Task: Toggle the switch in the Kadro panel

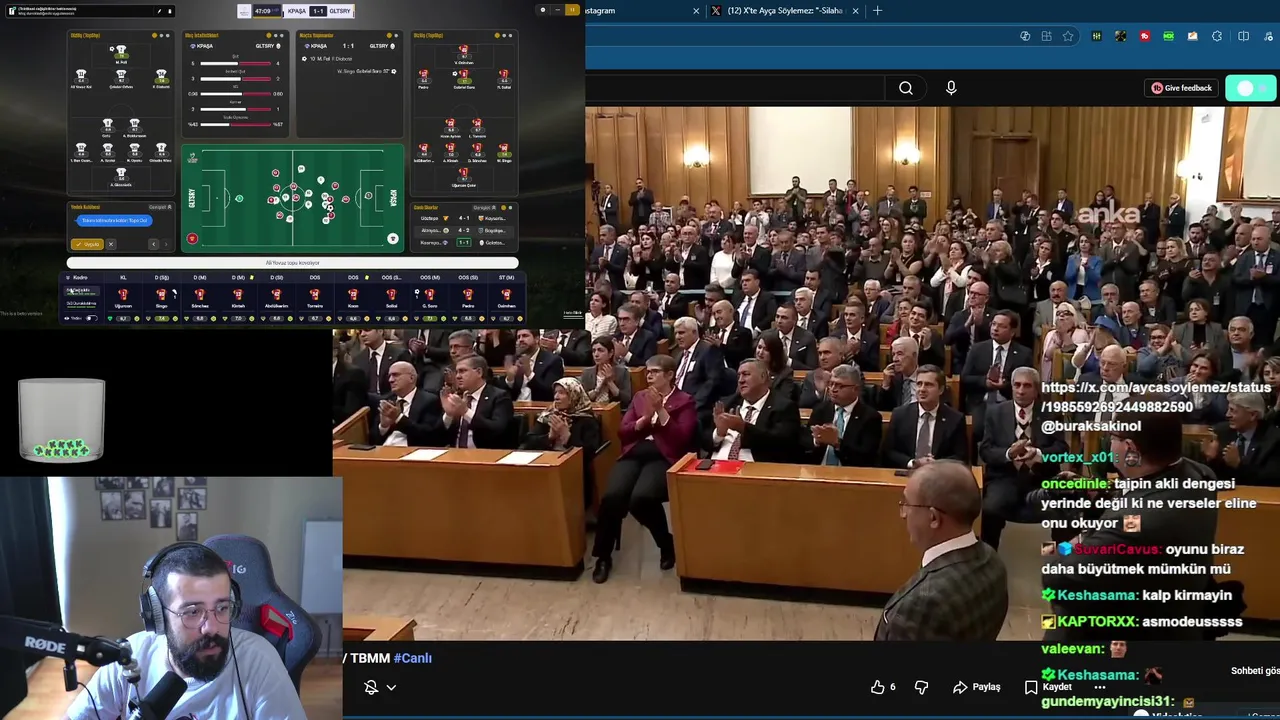Action: point(91,318)
